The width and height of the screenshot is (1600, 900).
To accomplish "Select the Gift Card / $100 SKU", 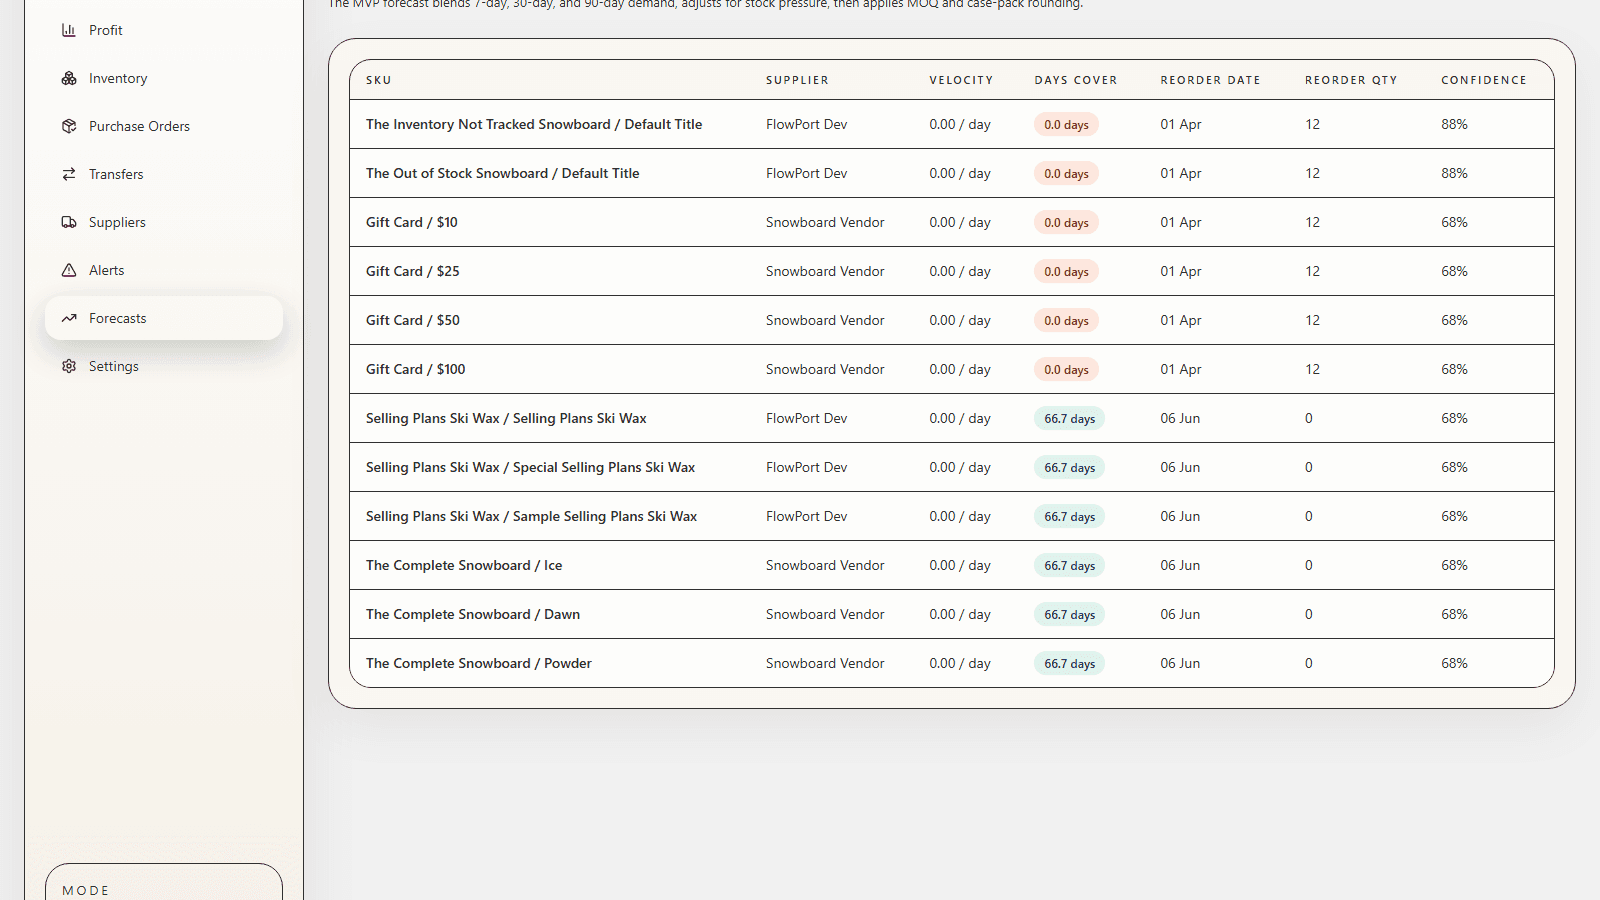I will click(416, 369).
